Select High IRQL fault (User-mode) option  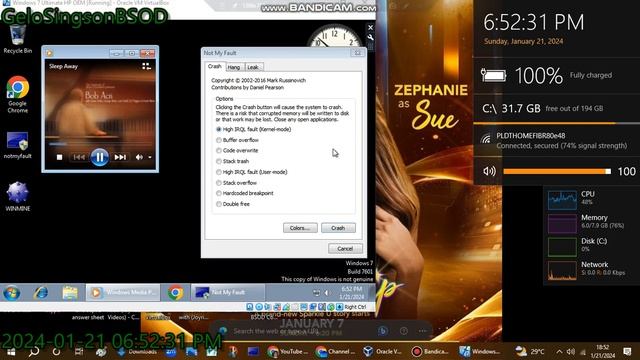(251, 172)
